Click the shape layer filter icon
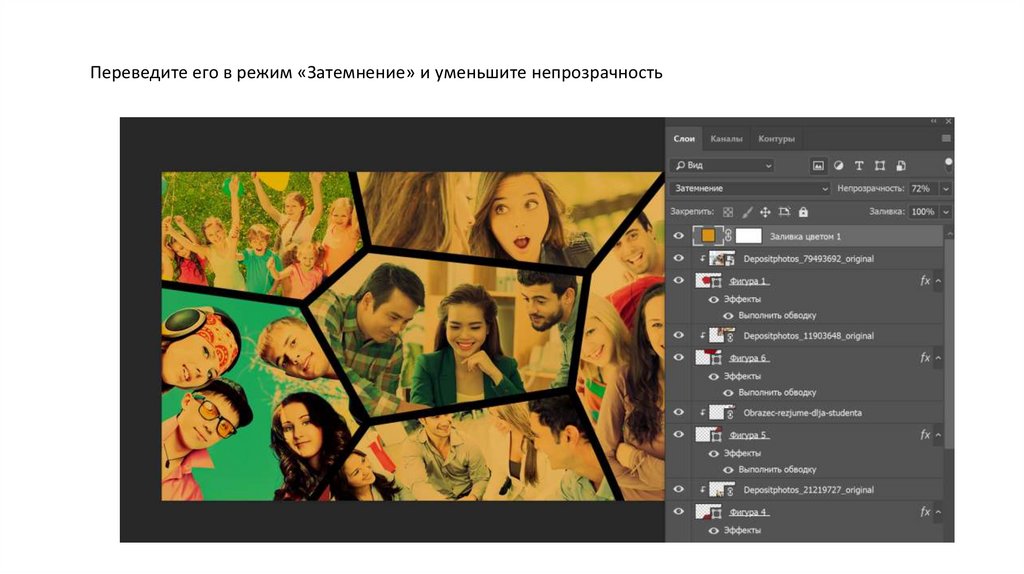The height and width of the screenshot is (574, 1024). pos(880,165)
